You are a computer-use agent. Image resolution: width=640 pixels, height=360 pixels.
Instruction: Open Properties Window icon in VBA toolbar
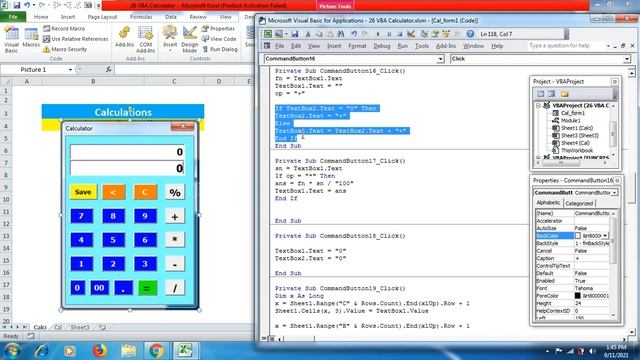(x=436, y=34)
